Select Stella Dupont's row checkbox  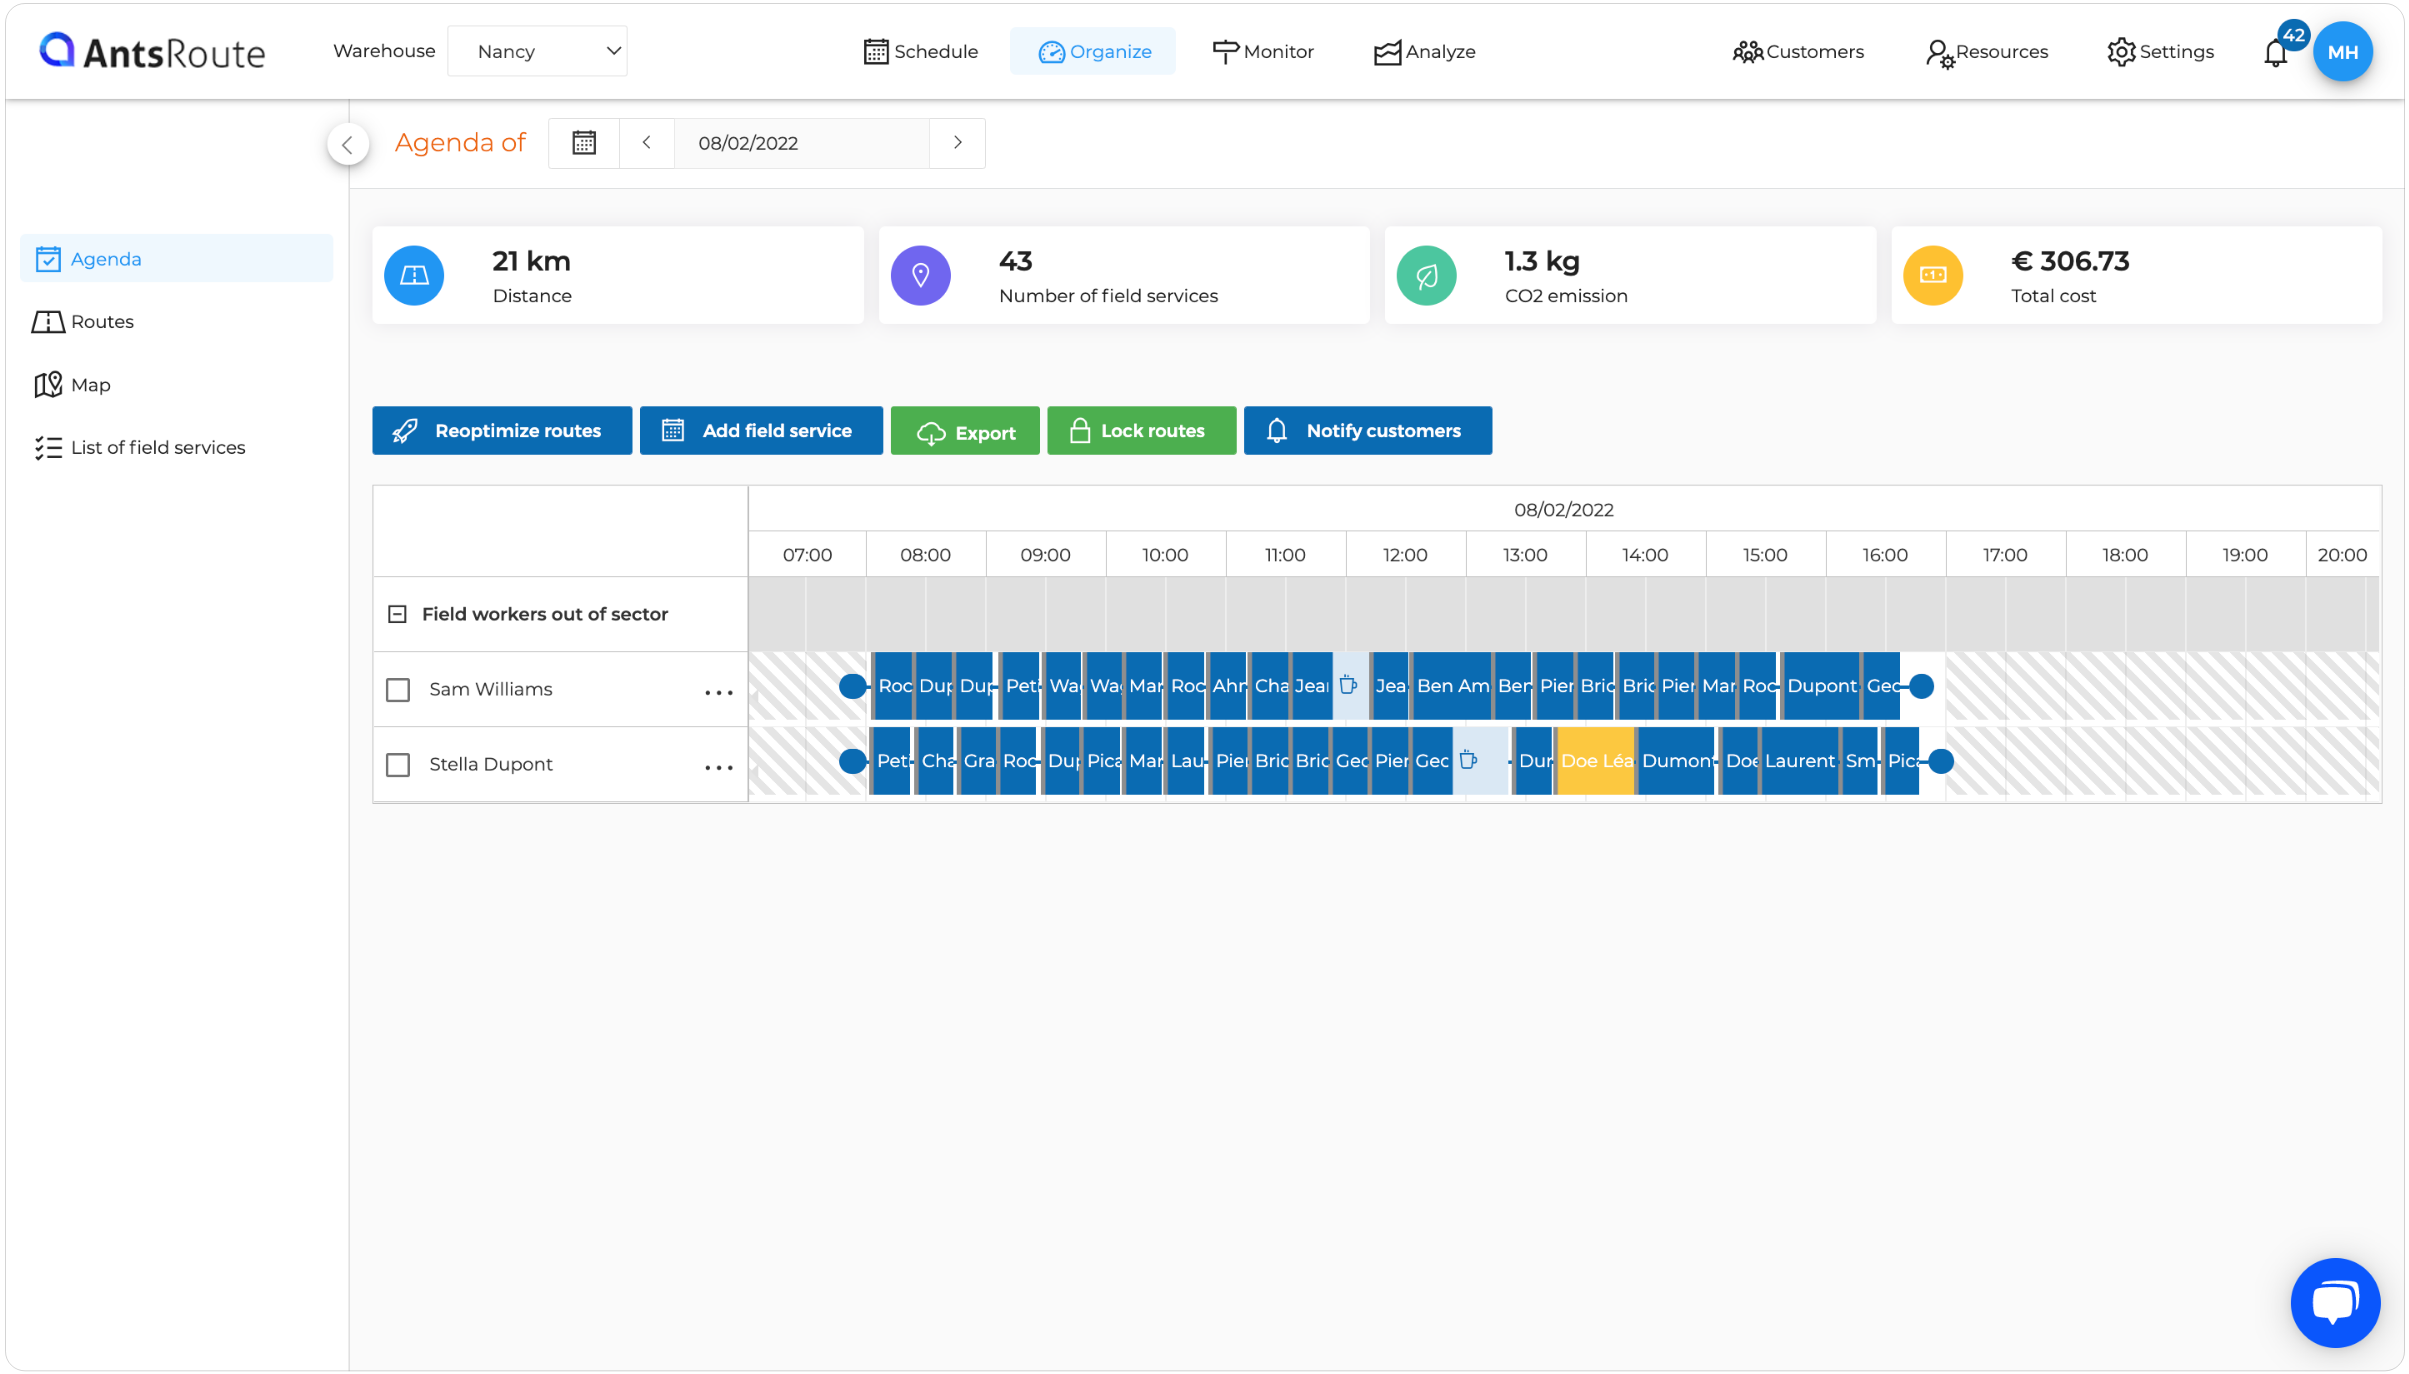click(399, 764)
